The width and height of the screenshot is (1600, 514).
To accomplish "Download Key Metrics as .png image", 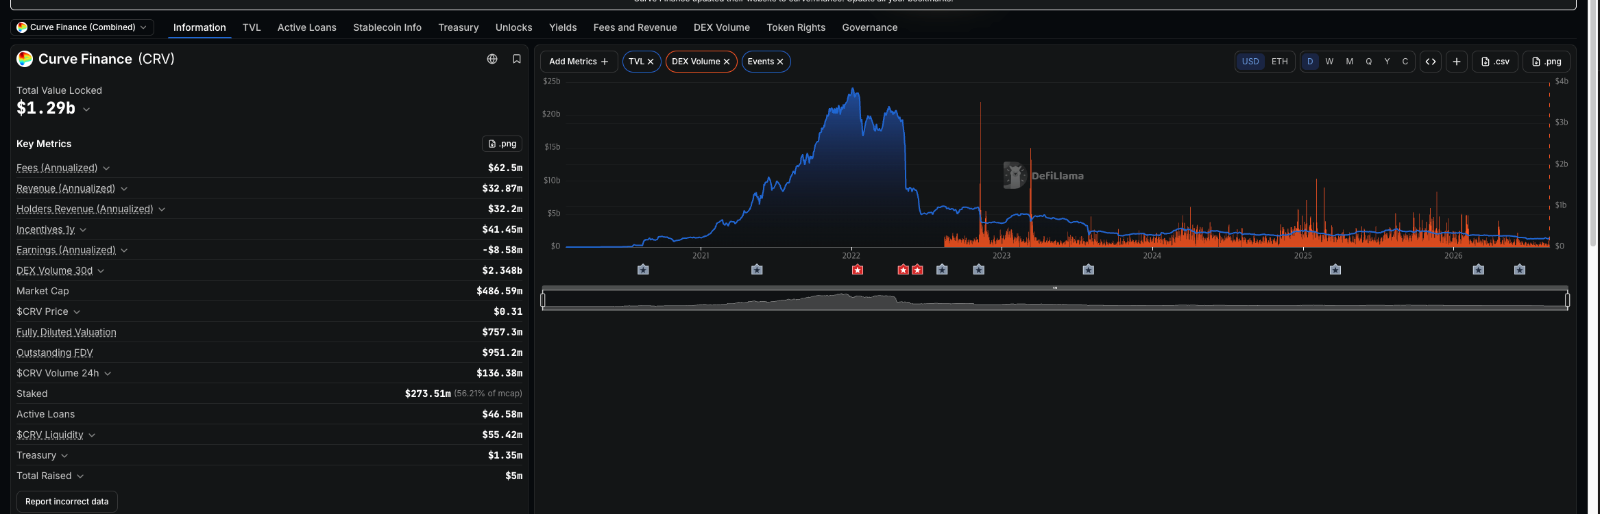I will click(x=502, y=144).
